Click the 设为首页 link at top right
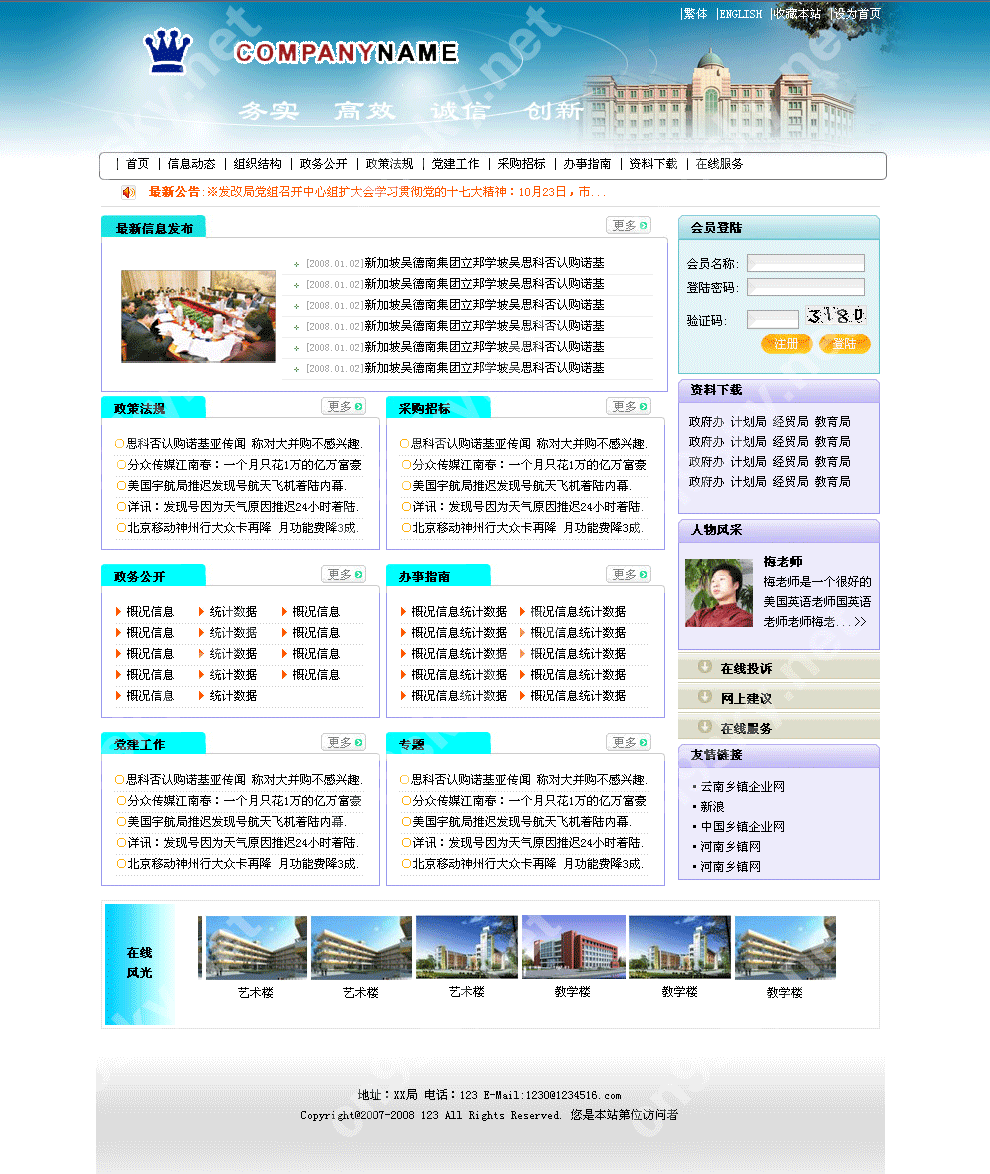The image size is (990, 1174). pyautogui.click(x=858, y=14)
